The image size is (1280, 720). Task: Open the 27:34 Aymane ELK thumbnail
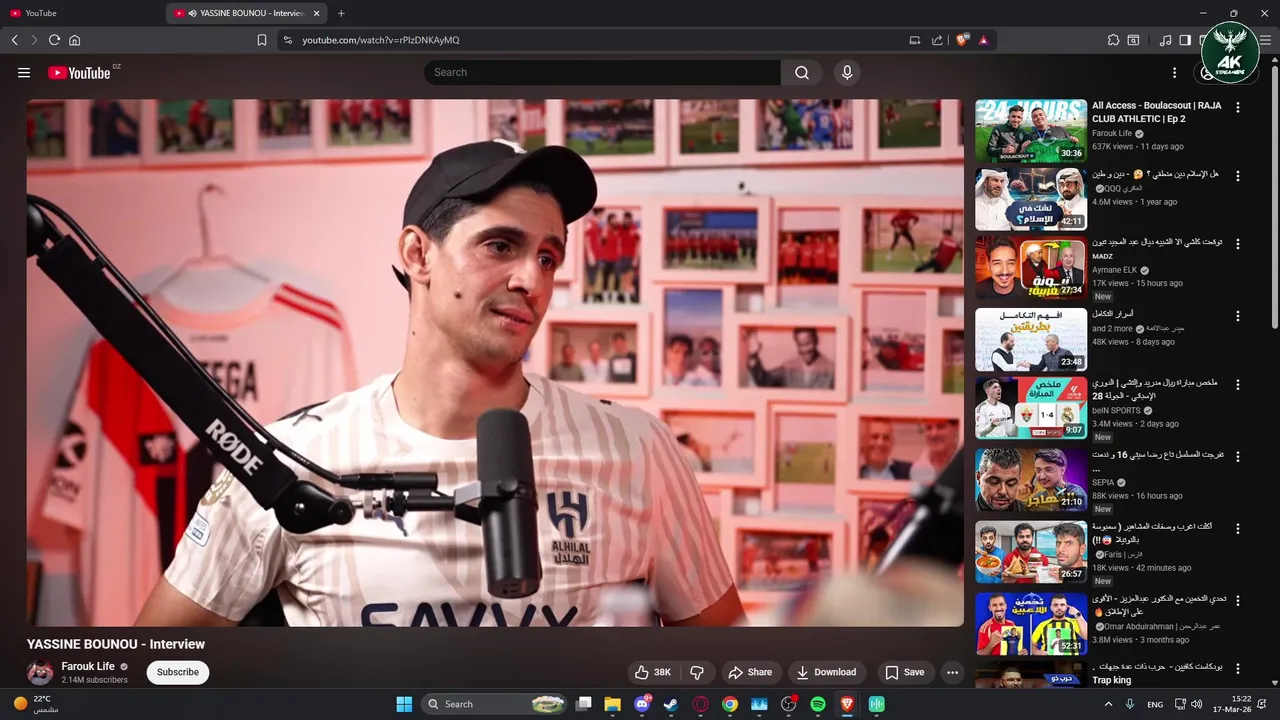click(x=1031, y=267)
